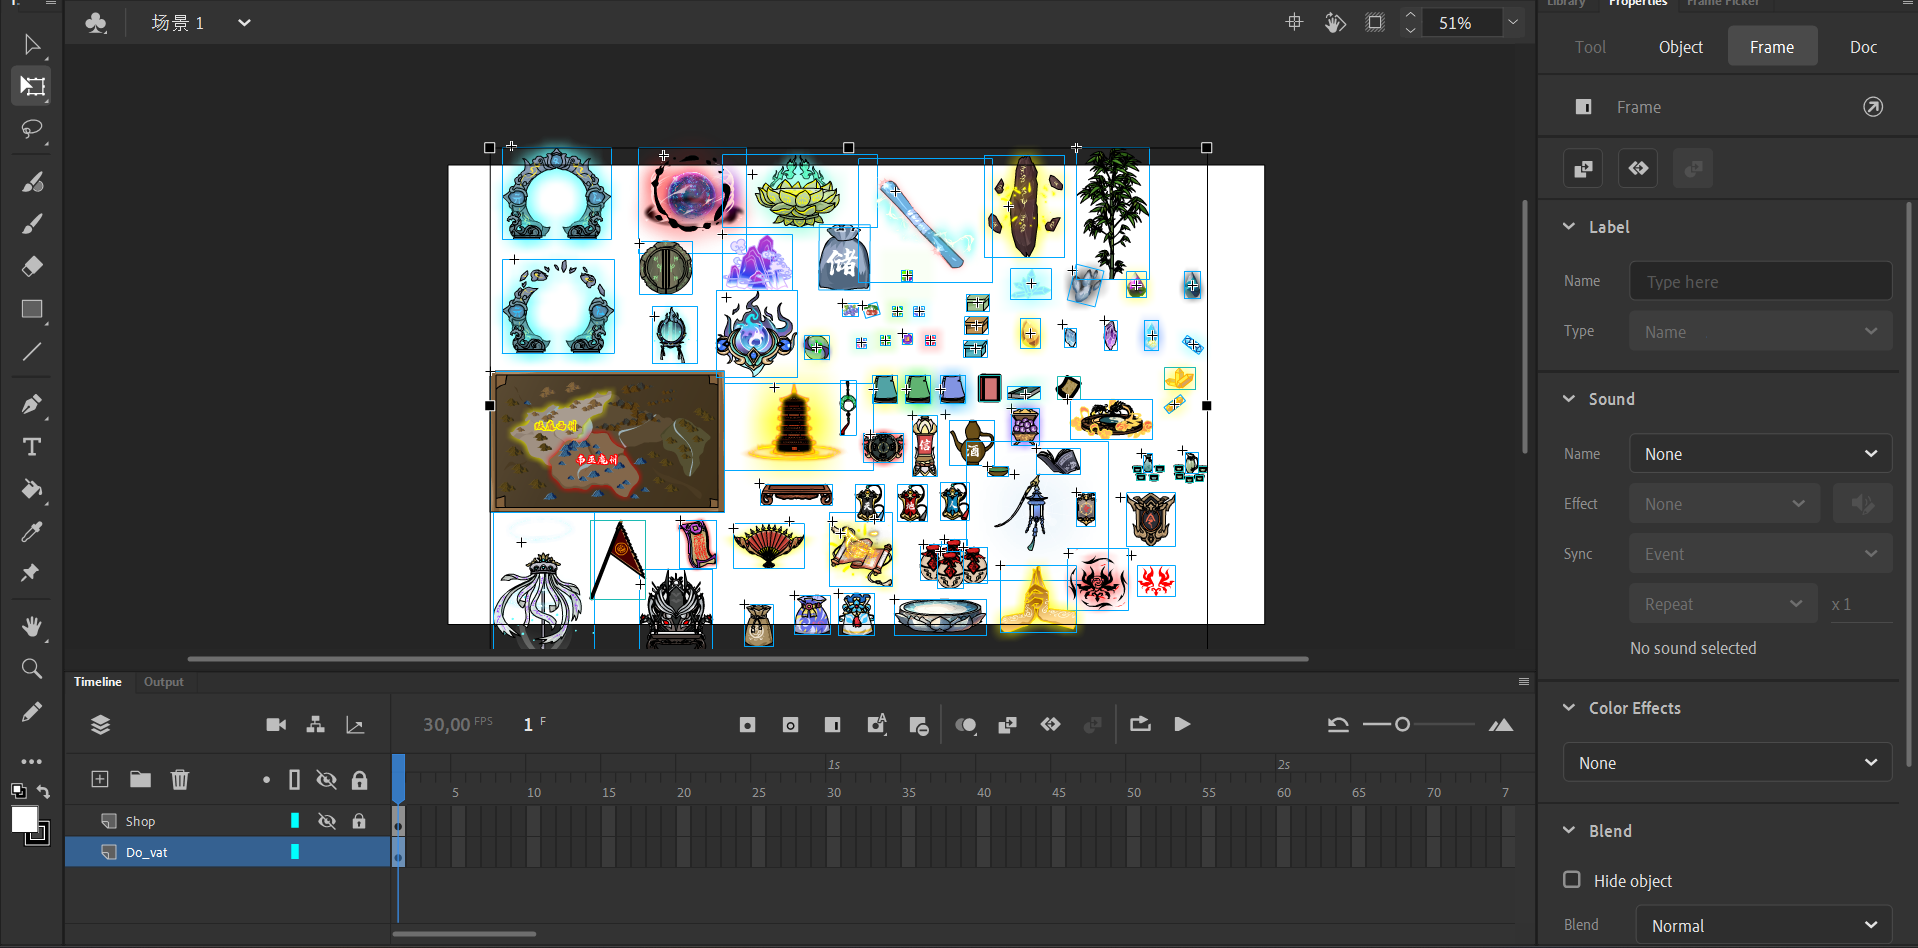Open the Output panel tab
Screen dimensions: 1918x948
pyautogui.click(x=163, y=682)
